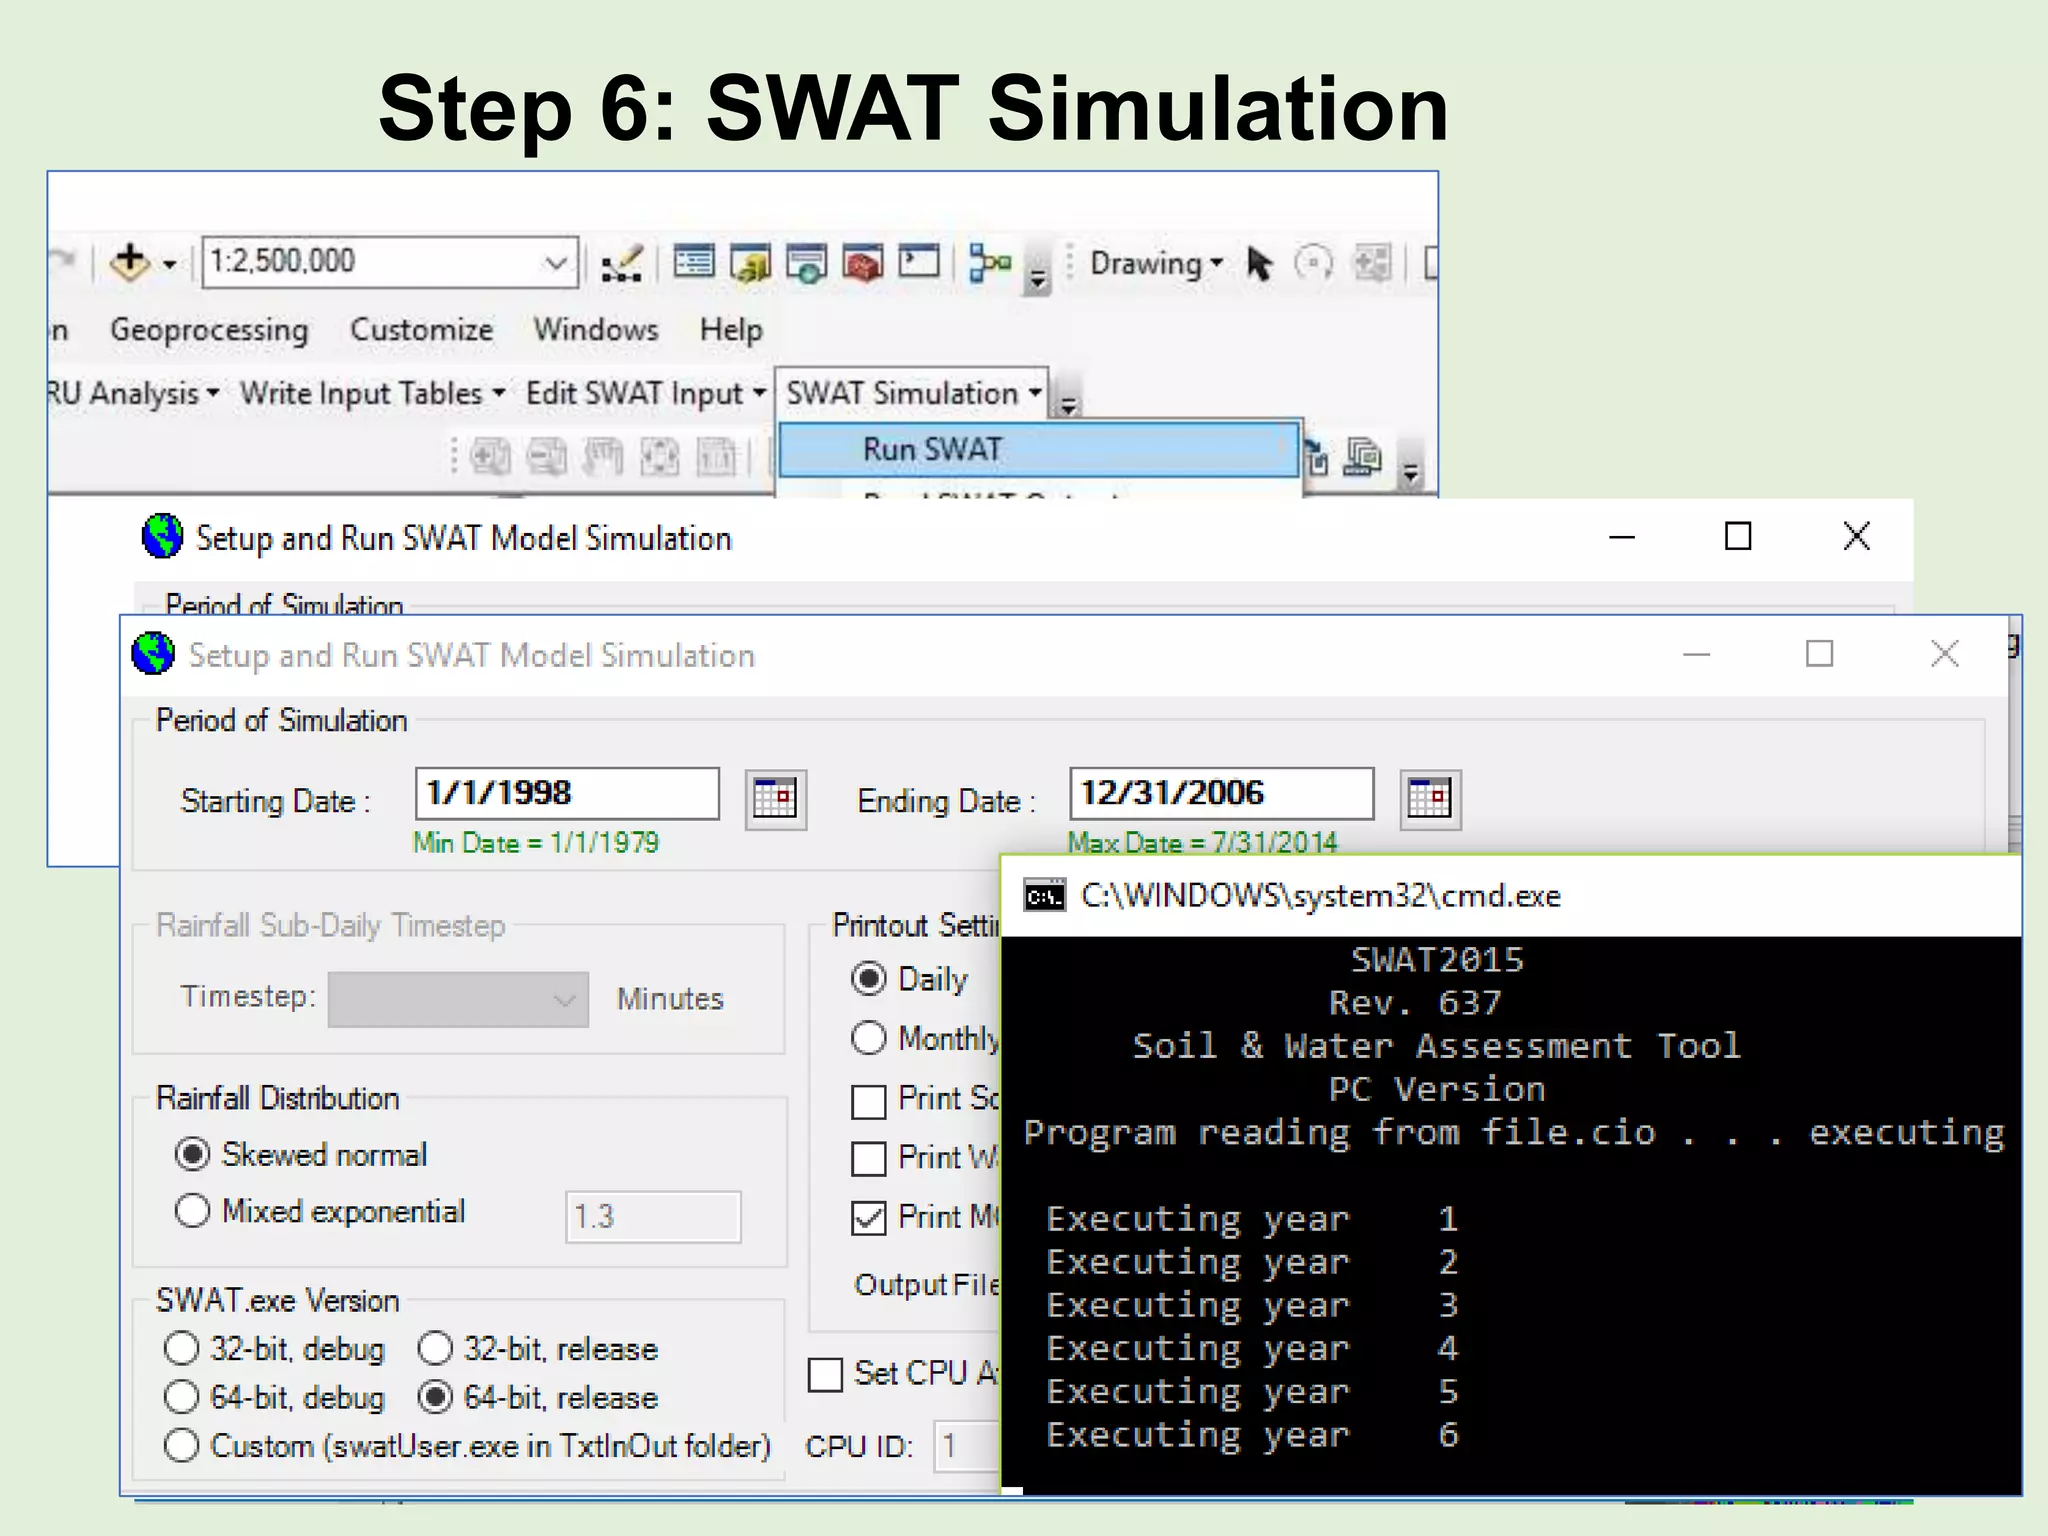2048x1536 pixels.
Task: Enable the Set CPU Affinity checkbox
Action: (825, 1375)
